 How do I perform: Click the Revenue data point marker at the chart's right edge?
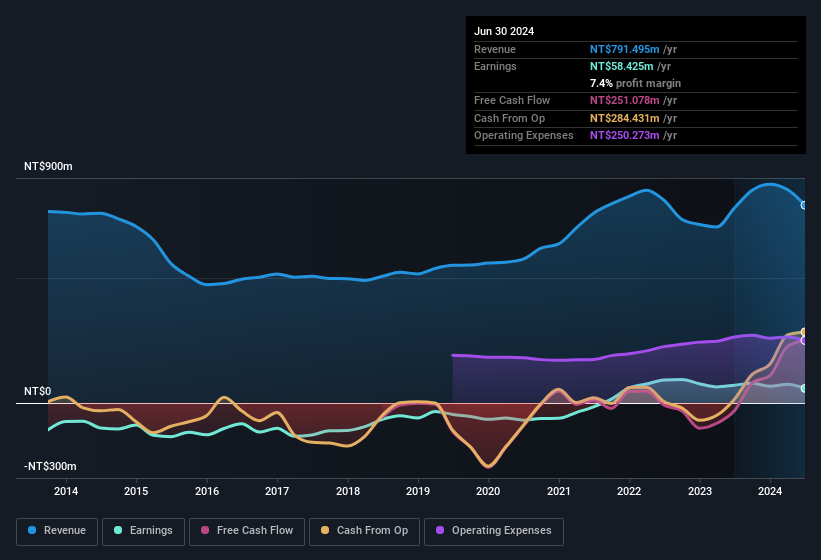coord(804,205)
